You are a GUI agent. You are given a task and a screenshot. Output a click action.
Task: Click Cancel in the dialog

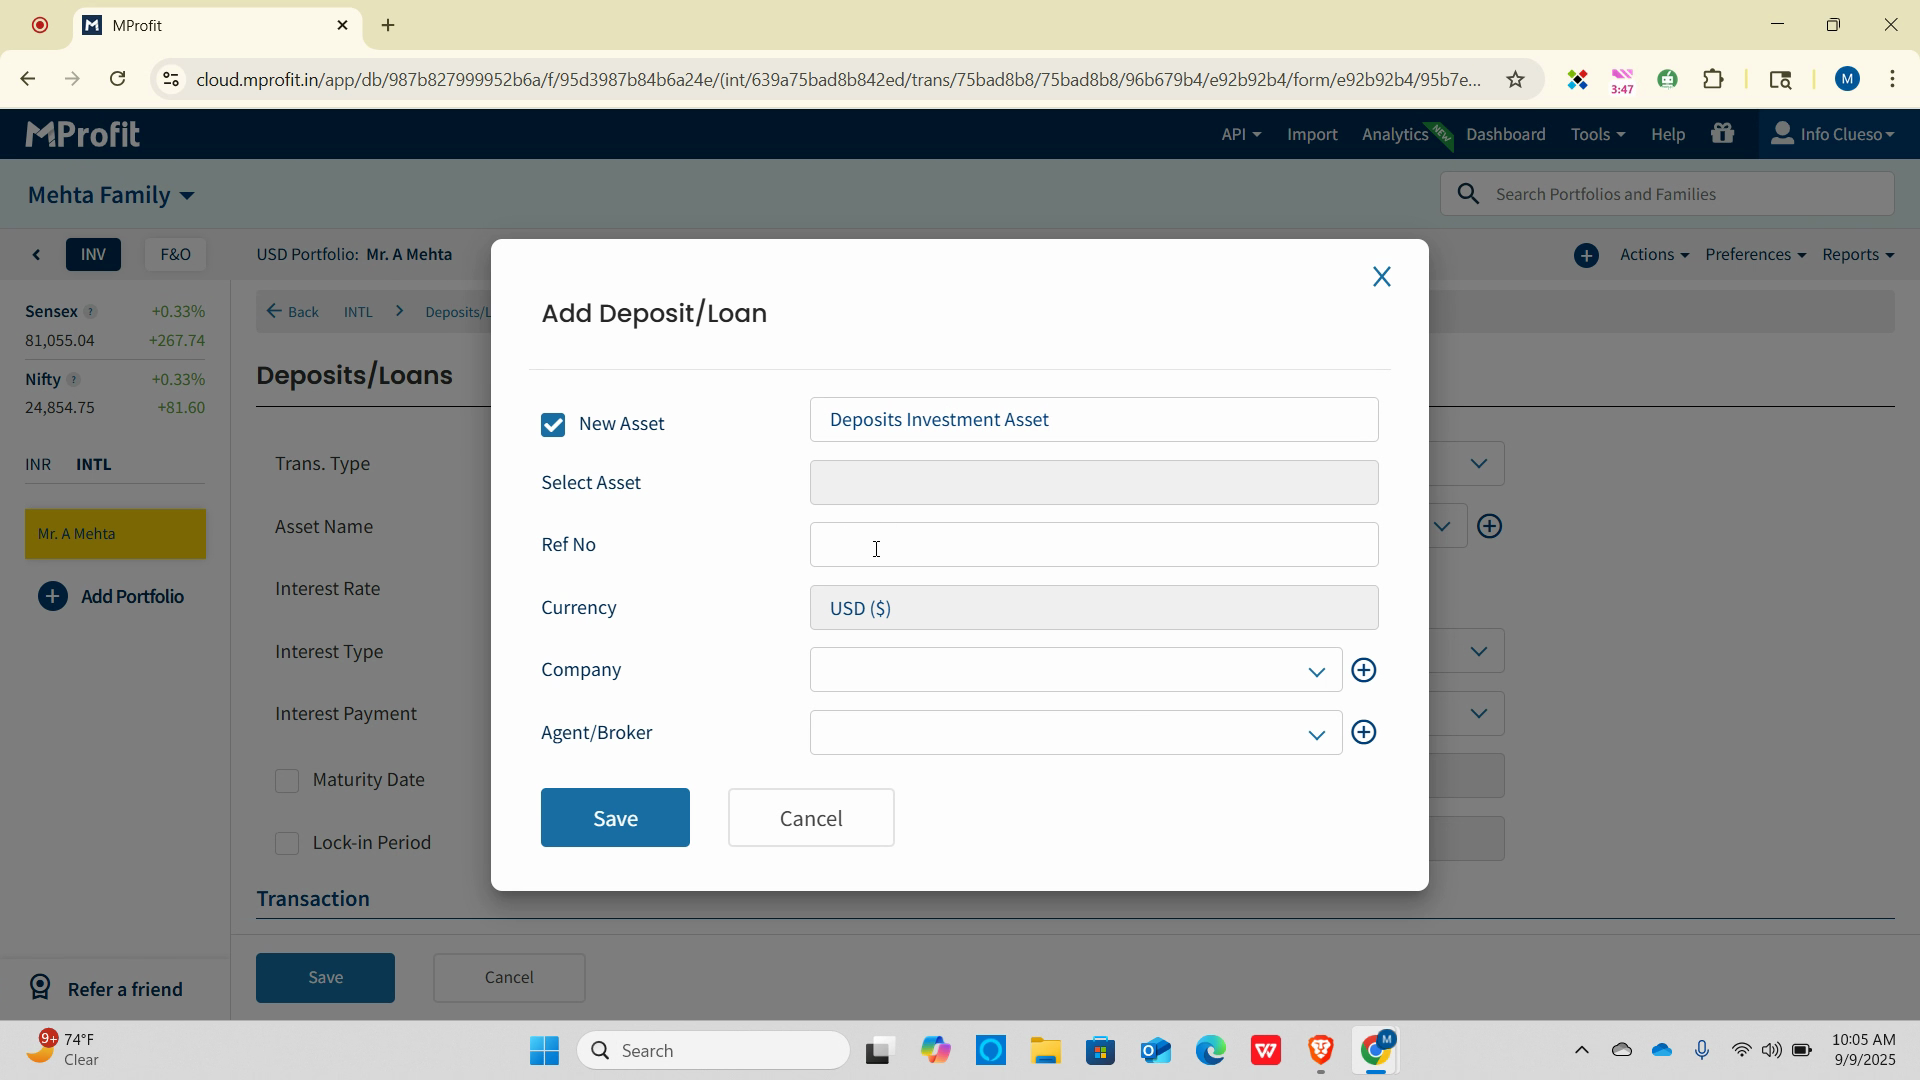pyautogui.click(x=811, y=818)
